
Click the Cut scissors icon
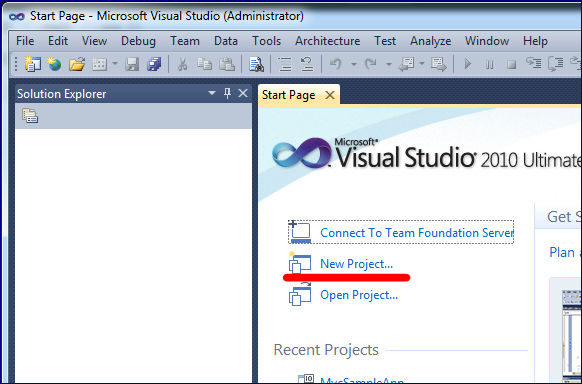[182, 64]
